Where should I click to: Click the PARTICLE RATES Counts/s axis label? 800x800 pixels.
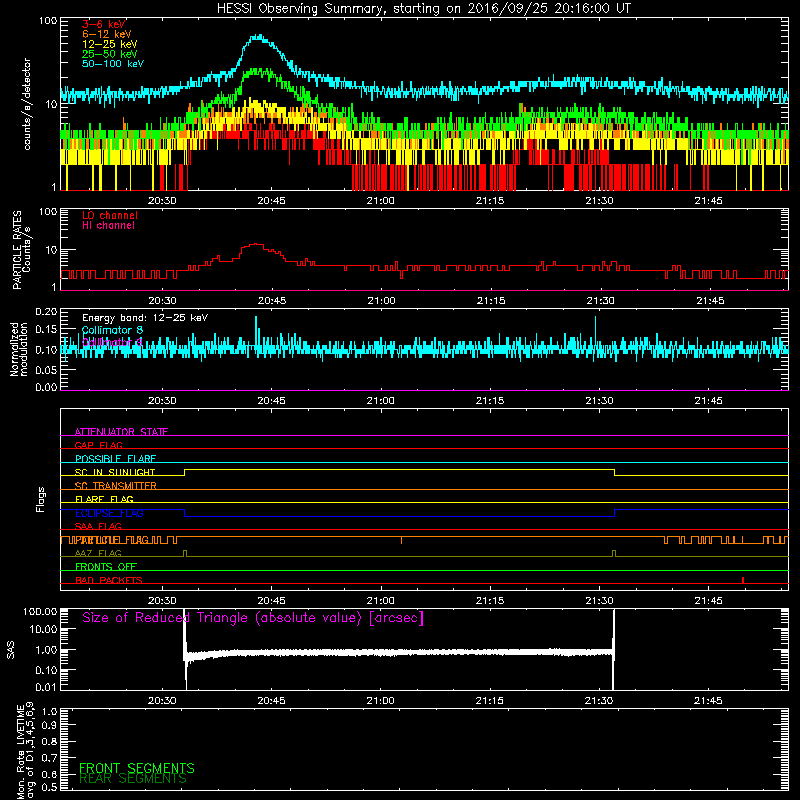(x=22, y=250)
